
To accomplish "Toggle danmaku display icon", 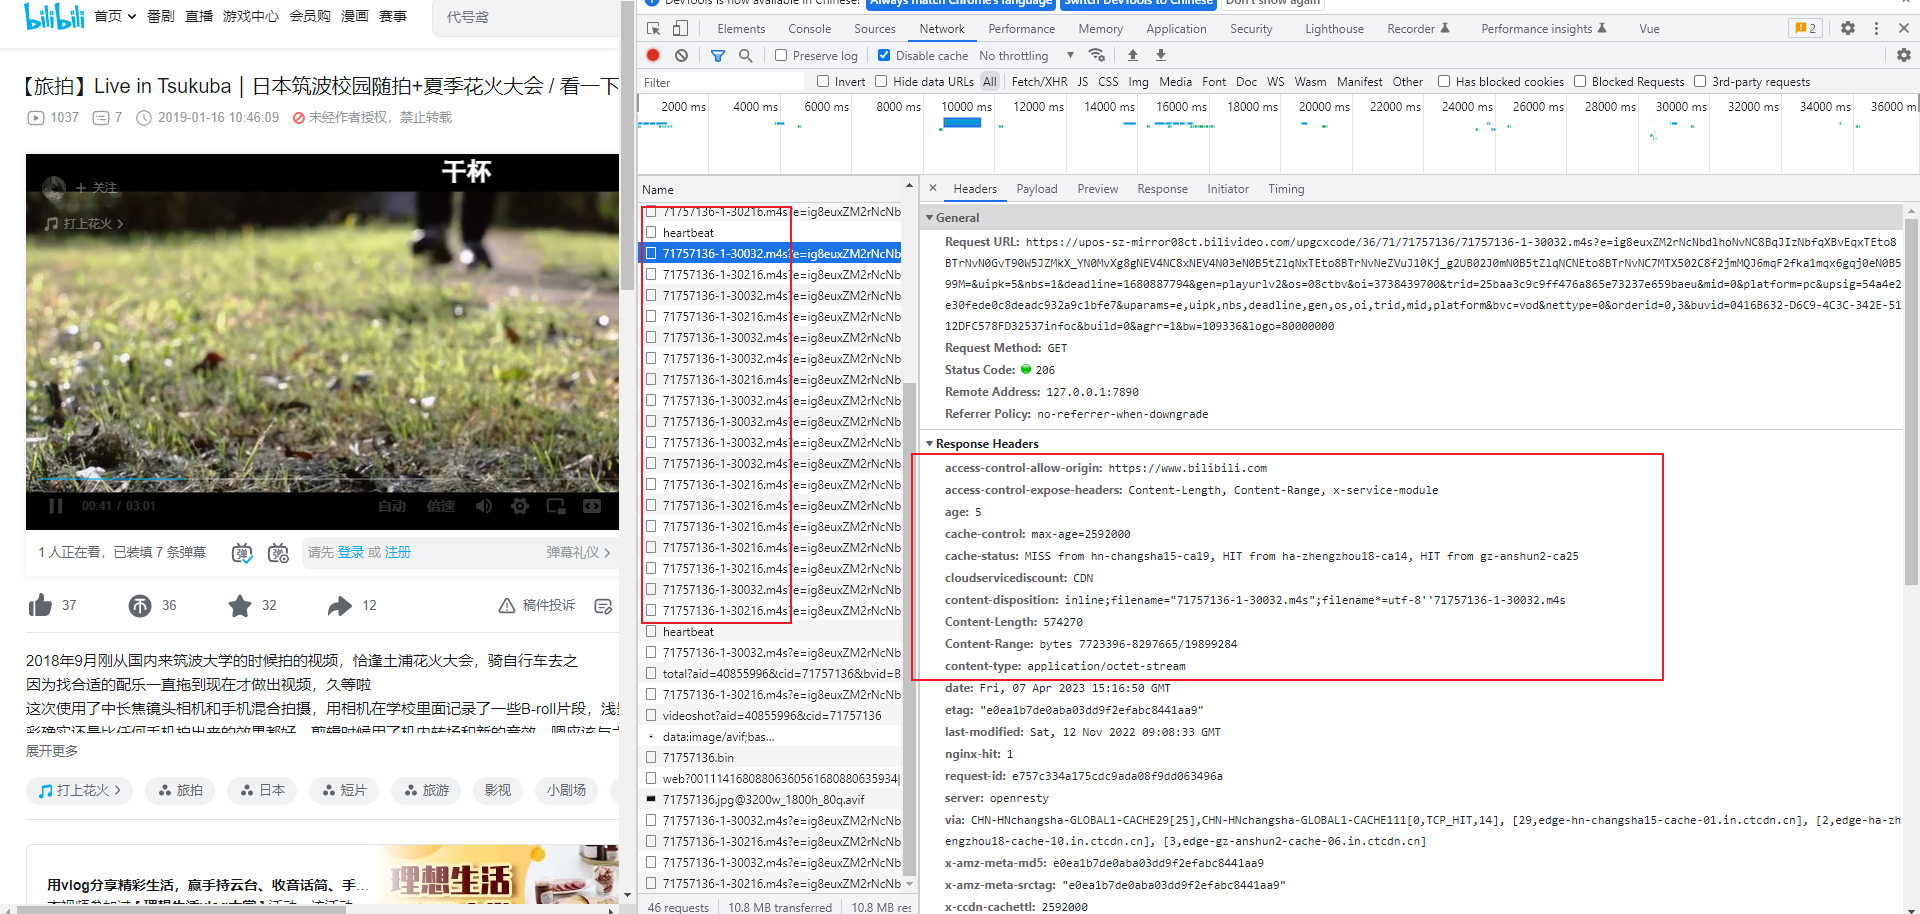I will 242,553.
